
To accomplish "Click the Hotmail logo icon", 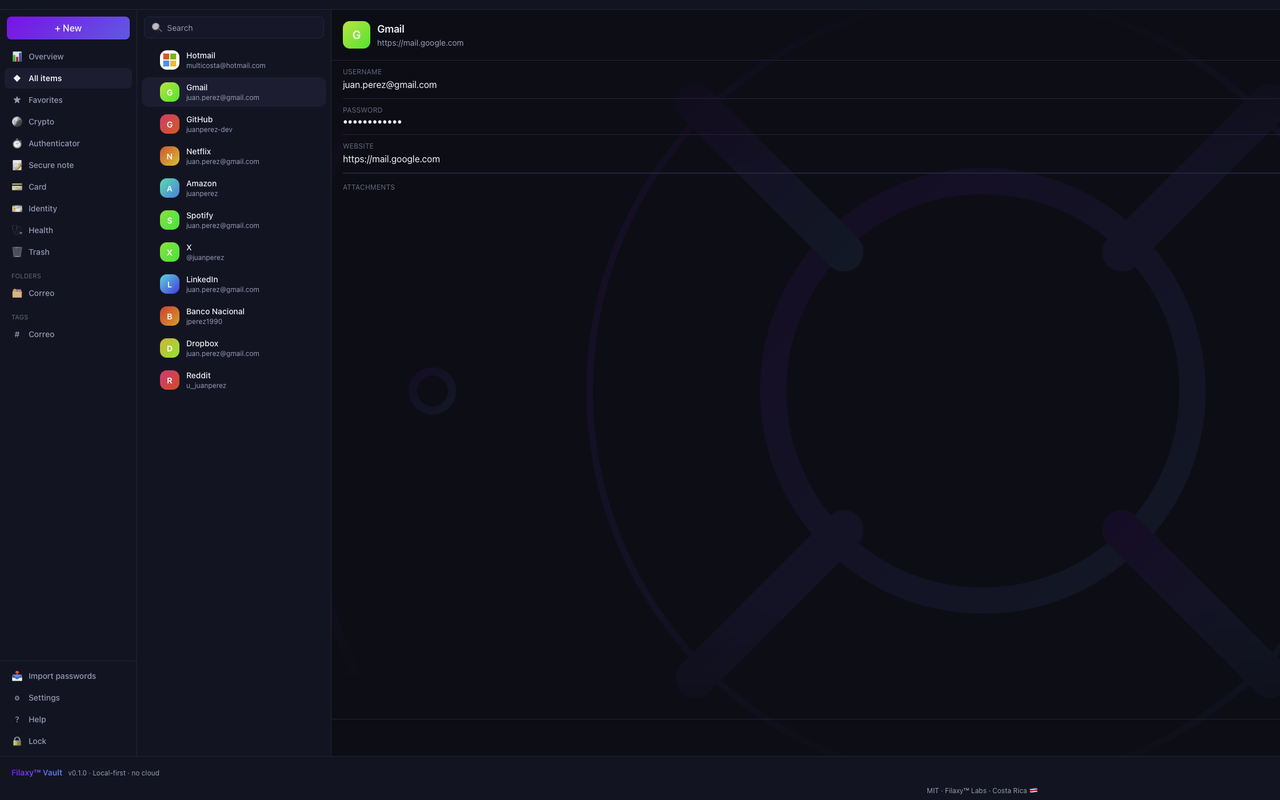I will point(170,60).
